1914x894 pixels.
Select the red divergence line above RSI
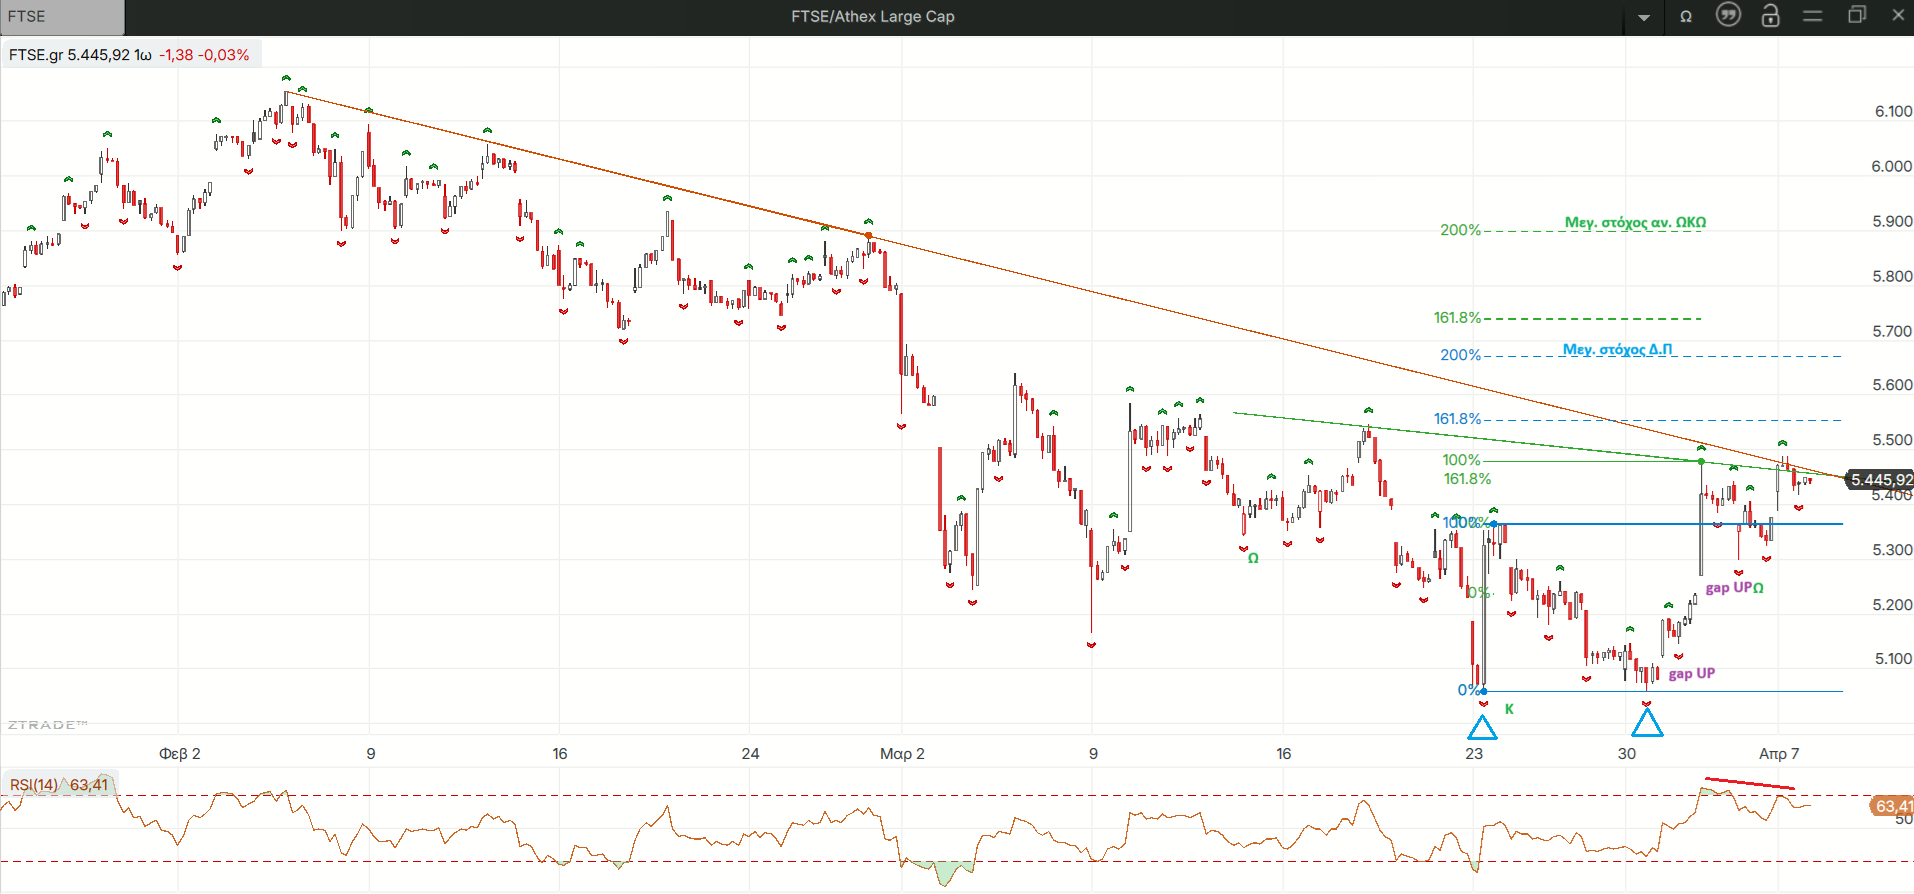(1750, 783)
